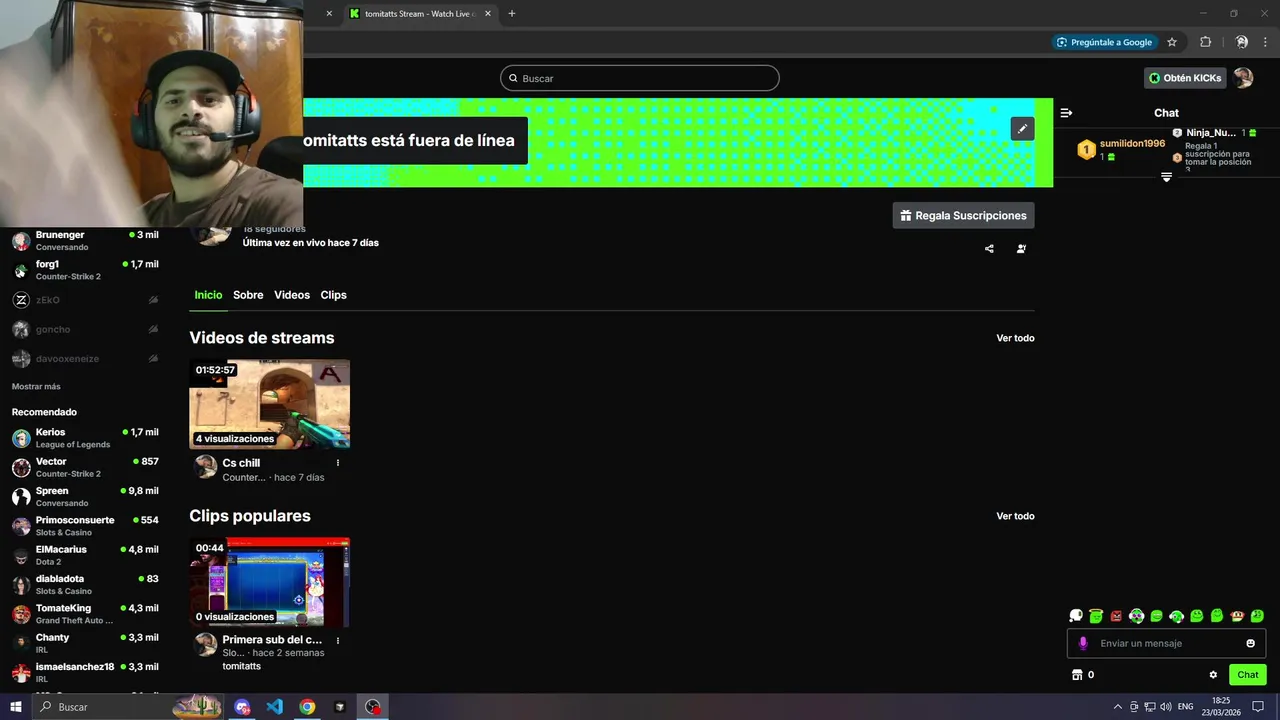
Task: Open chat settings gear icon
Action: click(x=1213, y=675)
